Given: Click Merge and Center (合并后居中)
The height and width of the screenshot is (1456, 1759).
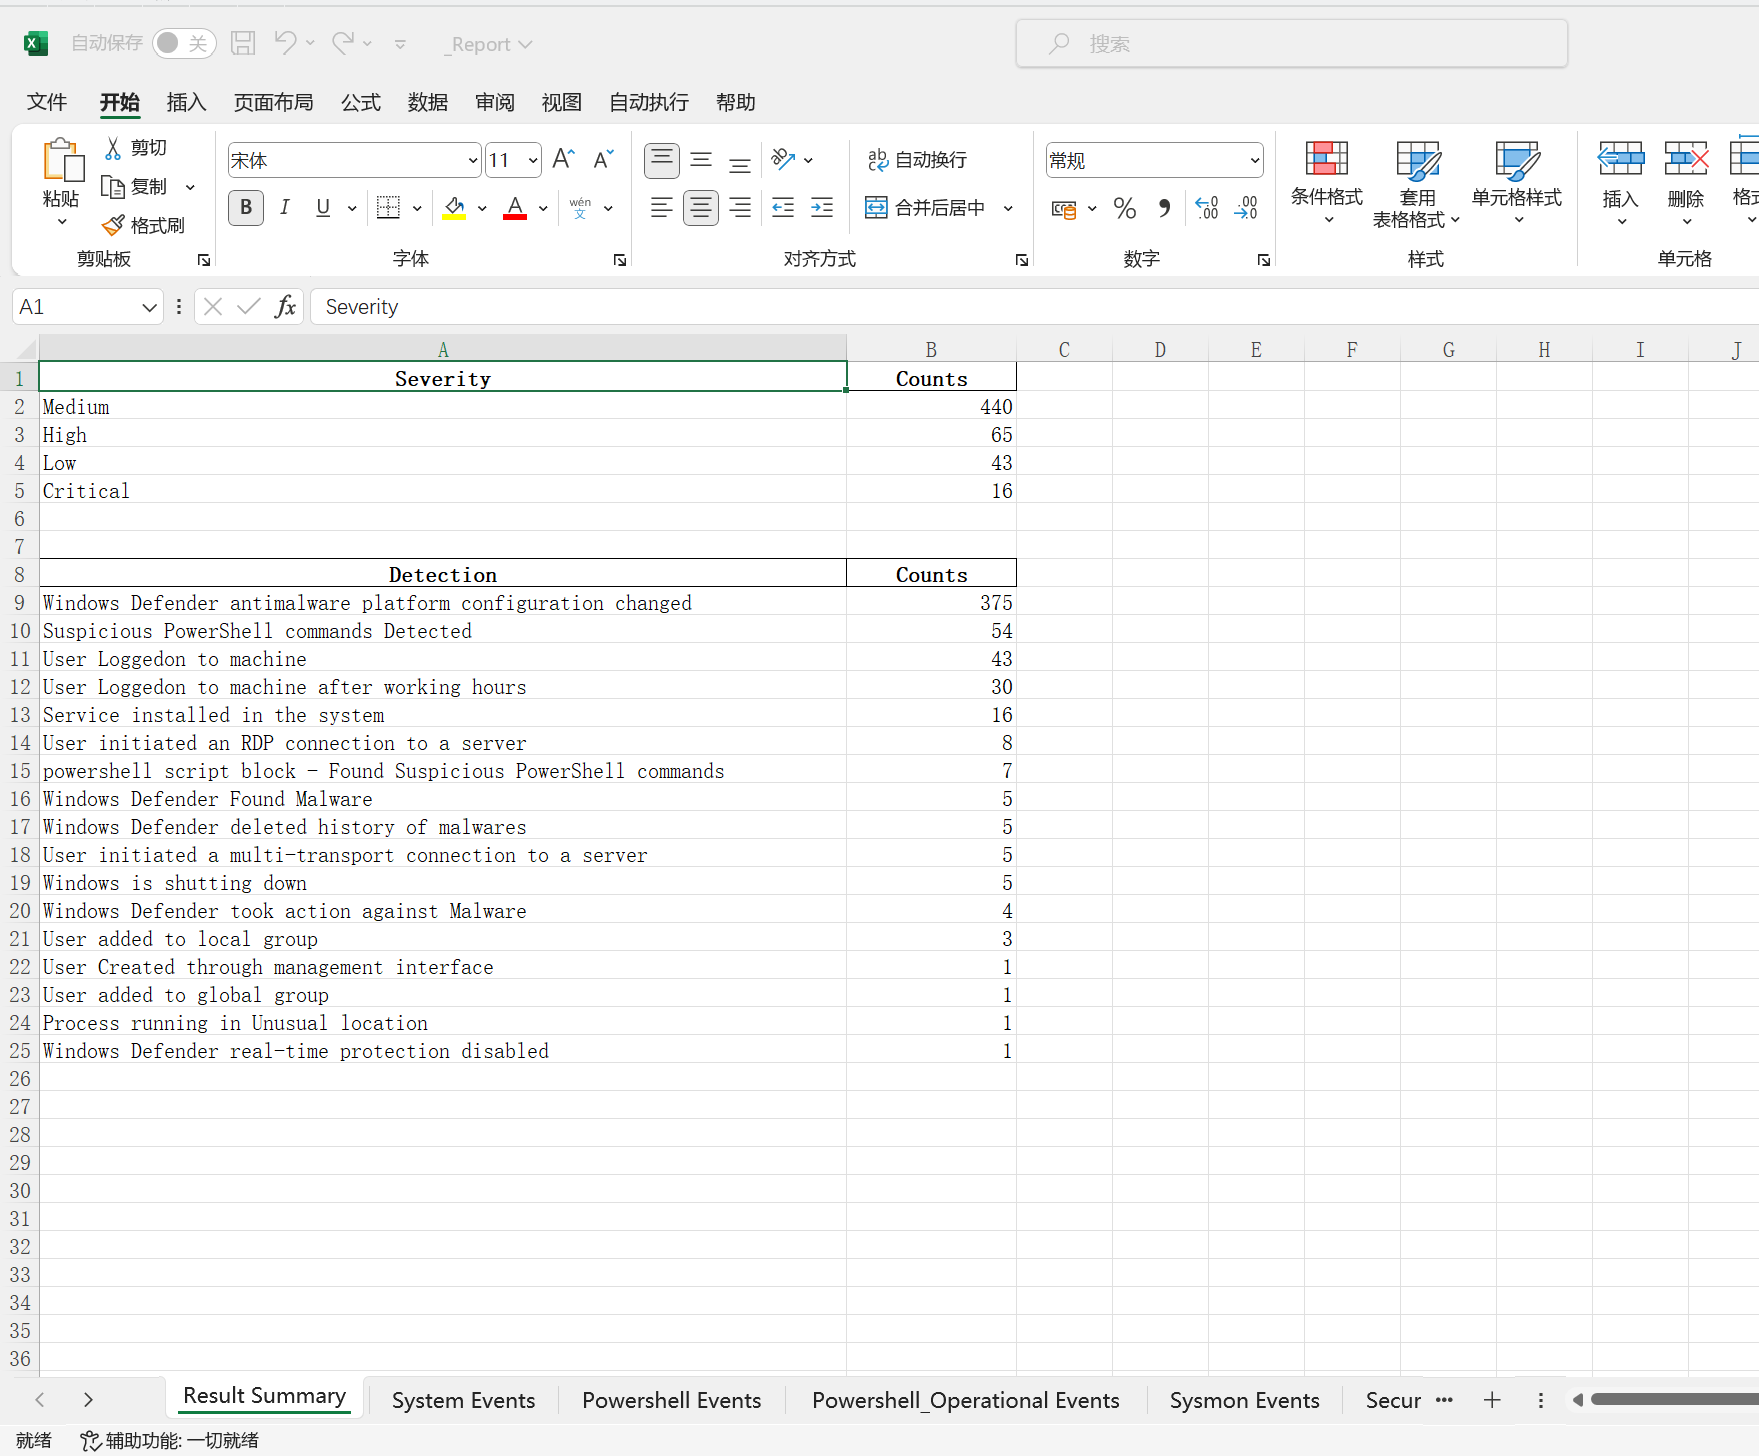Looking at the screenshot, I should [x=927, y=208].
